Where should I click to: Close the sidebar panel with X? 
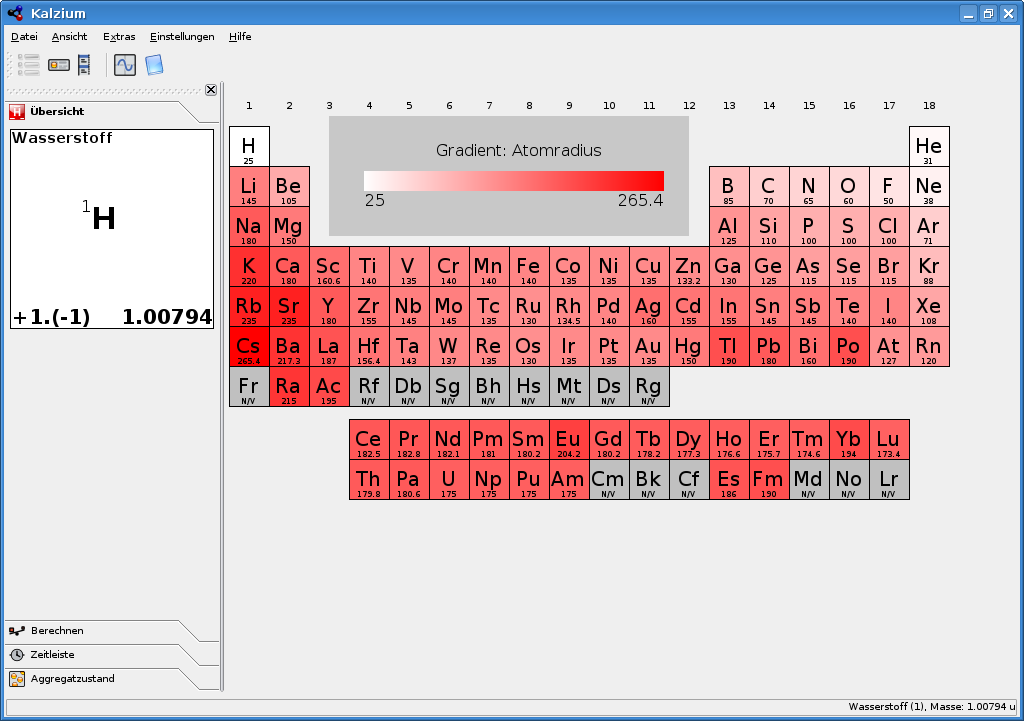click(x=211, y=89)
